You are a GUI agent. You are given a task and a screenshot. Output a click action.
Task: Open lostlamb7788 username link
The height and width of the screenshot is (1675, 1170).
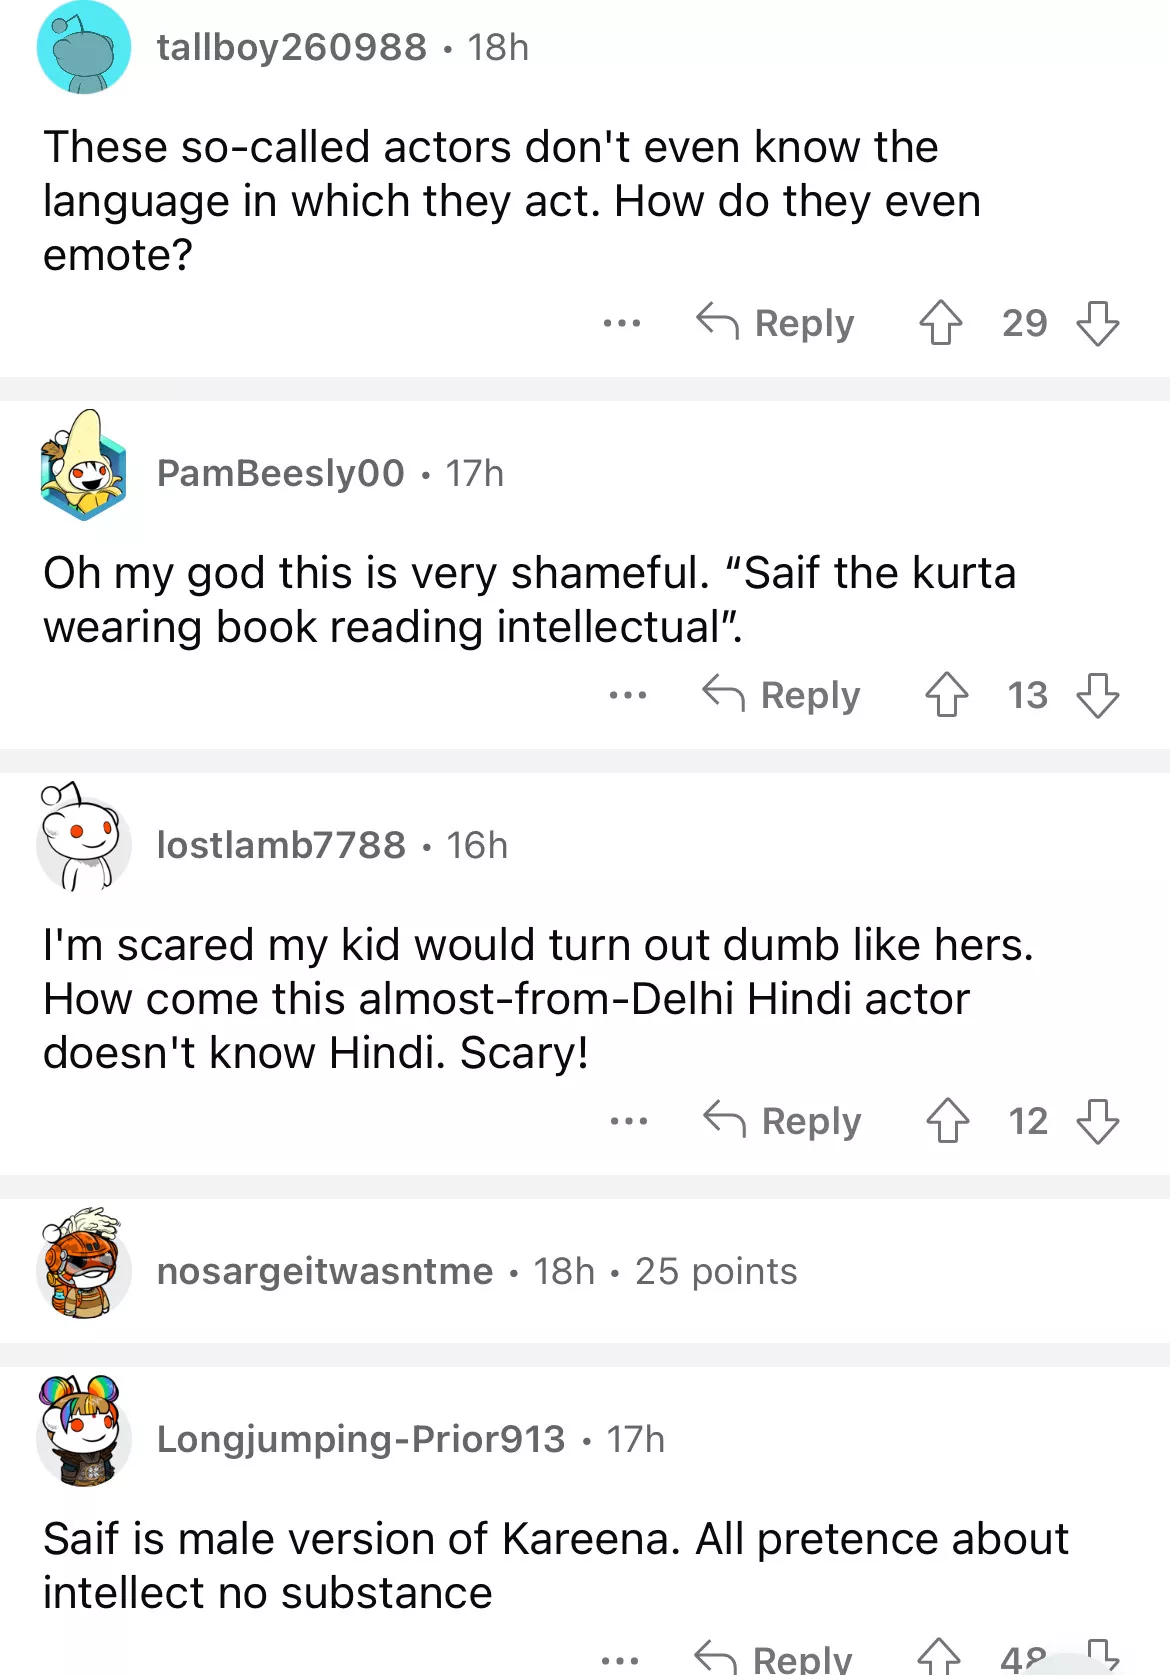click(281, 845)
